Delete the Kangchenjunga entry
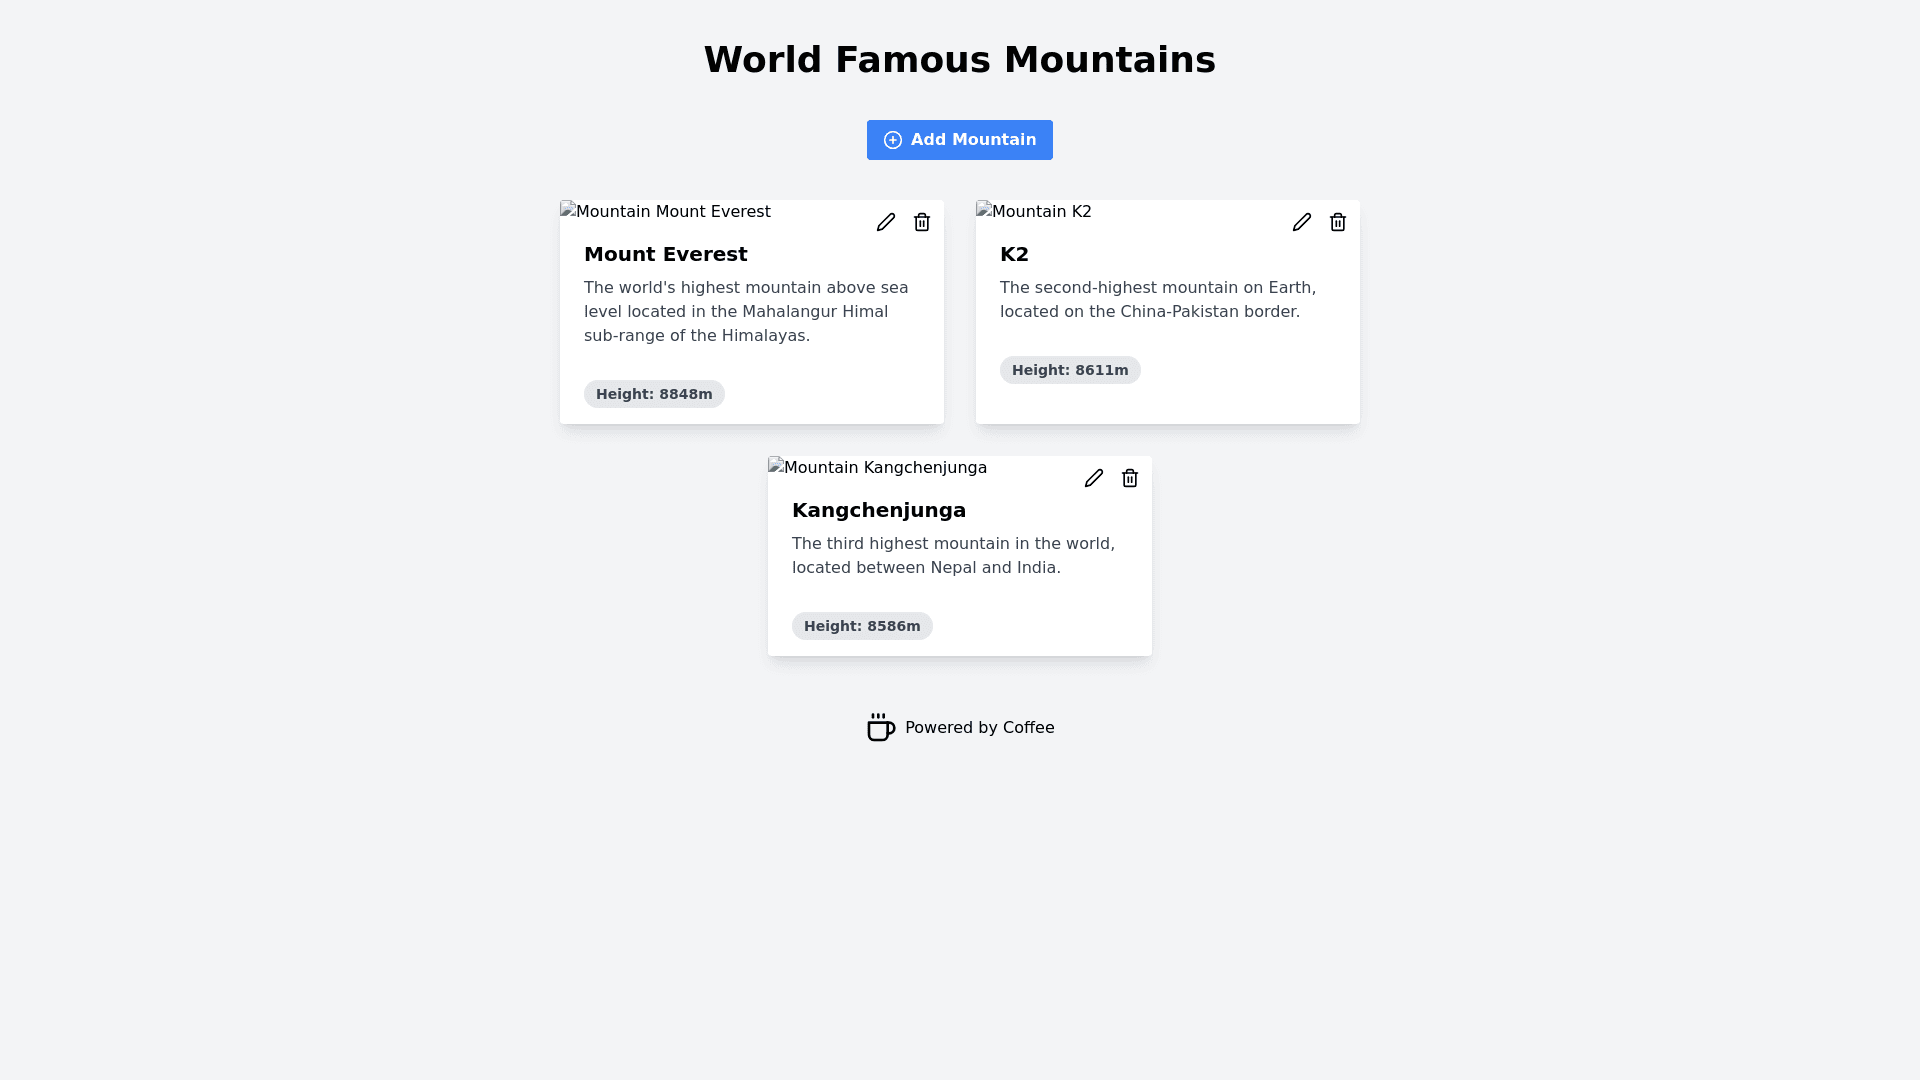This screenshot has width=1920, height=1080. point(1130,478)
